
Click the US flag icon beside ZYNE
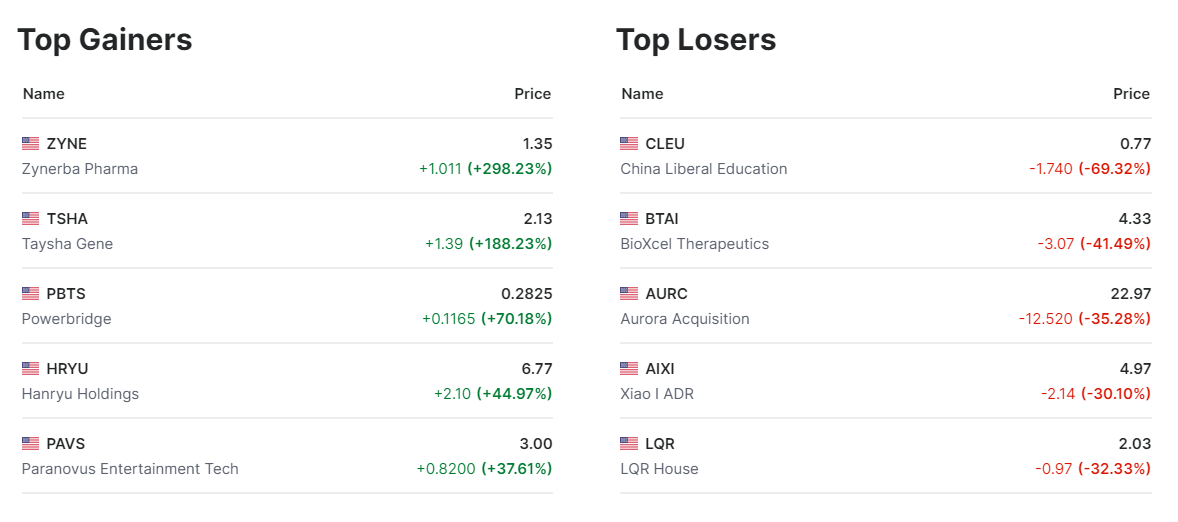pyautogui.click(x=30, y=144)
